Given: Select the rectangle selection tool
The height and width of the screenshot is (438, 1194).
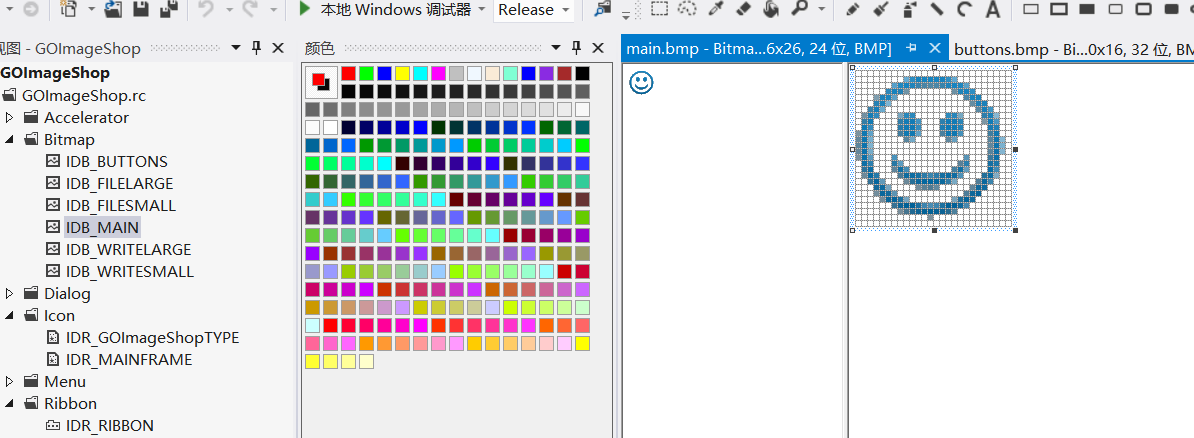Looking at the screenshot, I should (x=659, y=9).
